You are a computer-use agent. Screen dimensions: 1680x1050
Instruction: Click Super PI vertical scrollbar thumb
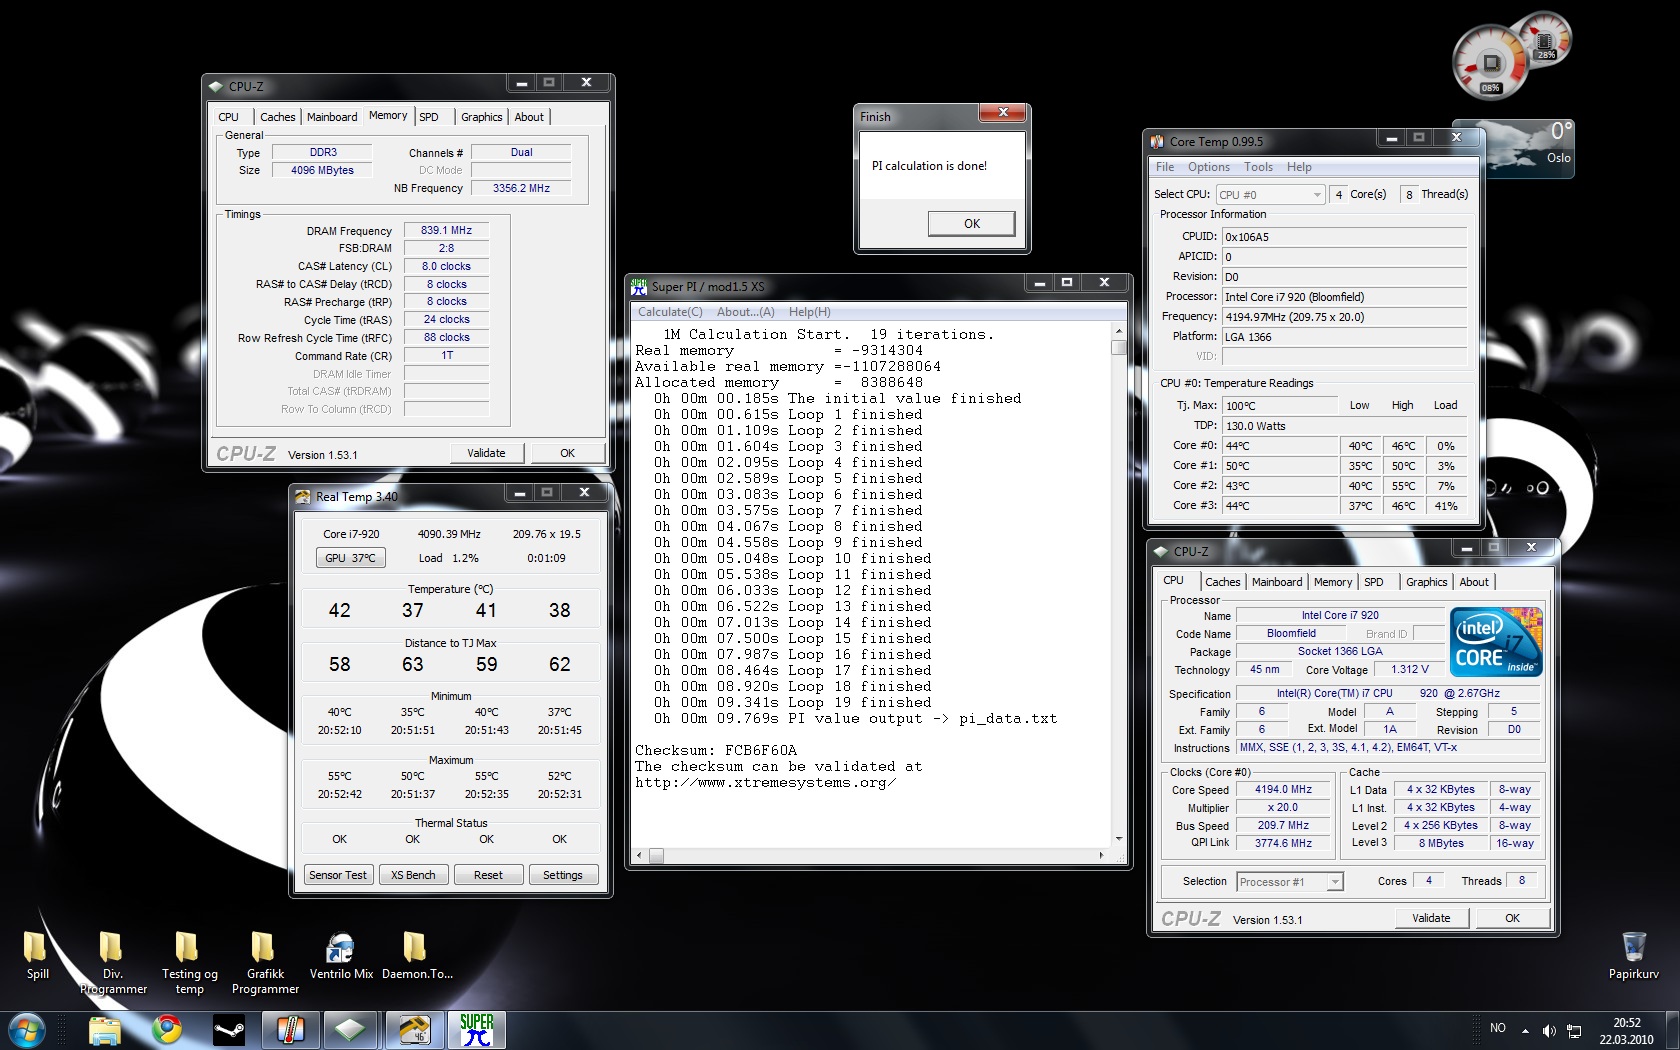click(x=1119, y=348)
